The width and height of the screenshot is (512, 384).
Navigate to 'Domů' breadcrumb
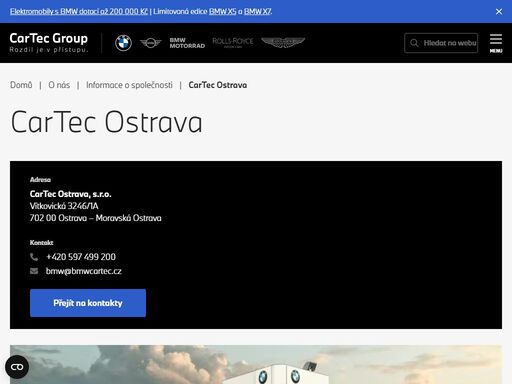click(x=21, y=85)
